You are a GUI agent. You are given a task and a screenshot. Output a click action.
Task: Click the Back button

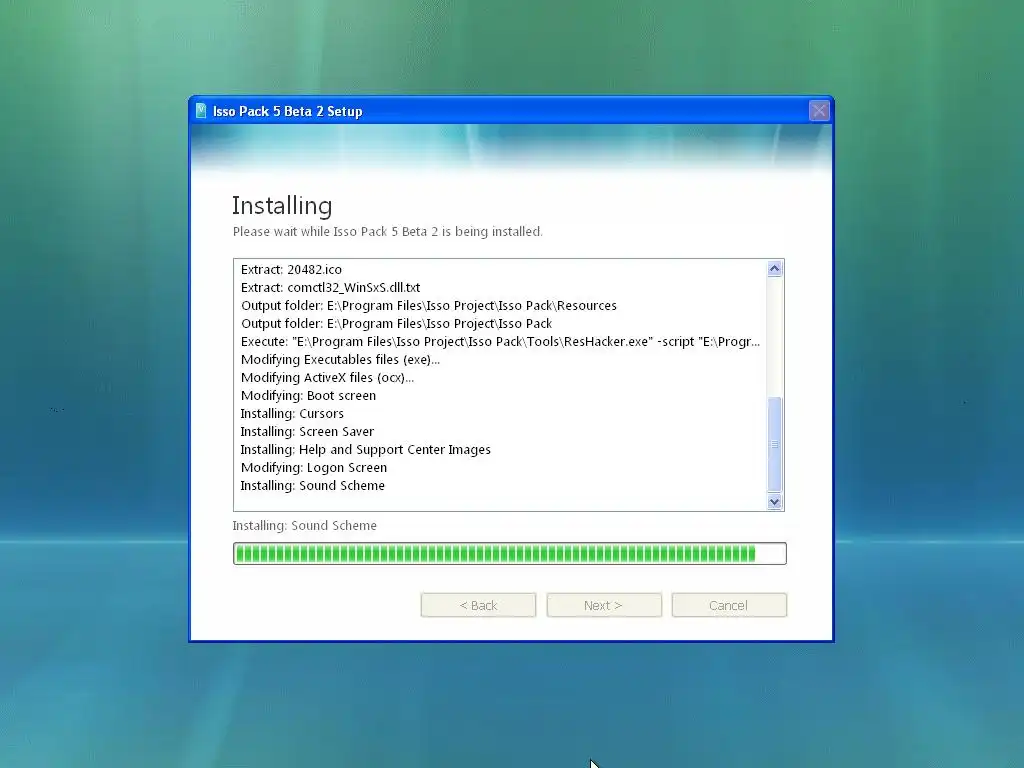(478, 605)
